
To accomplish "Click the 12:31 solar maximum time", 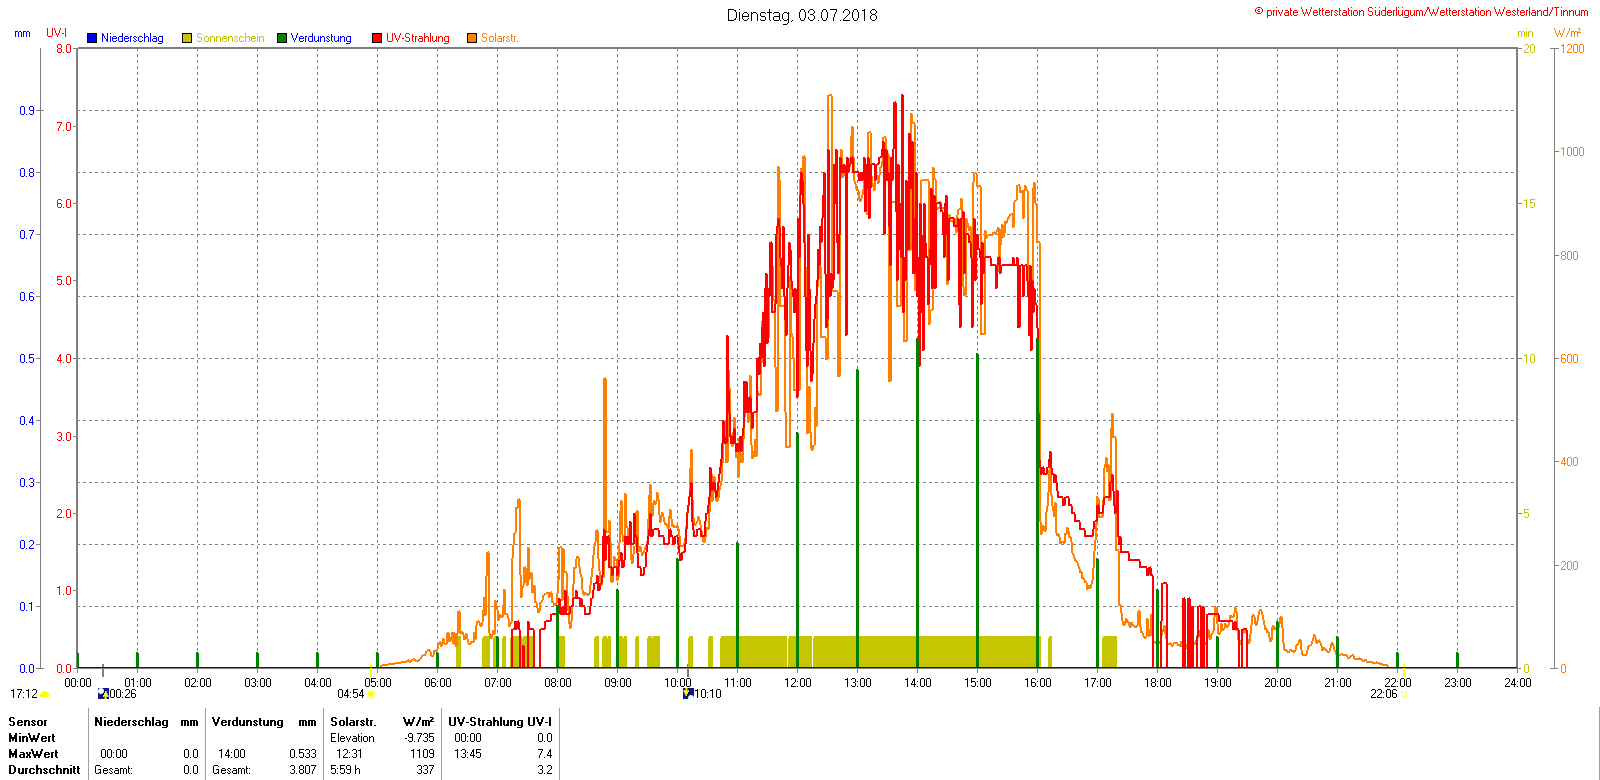I will (x=349, y=754).
